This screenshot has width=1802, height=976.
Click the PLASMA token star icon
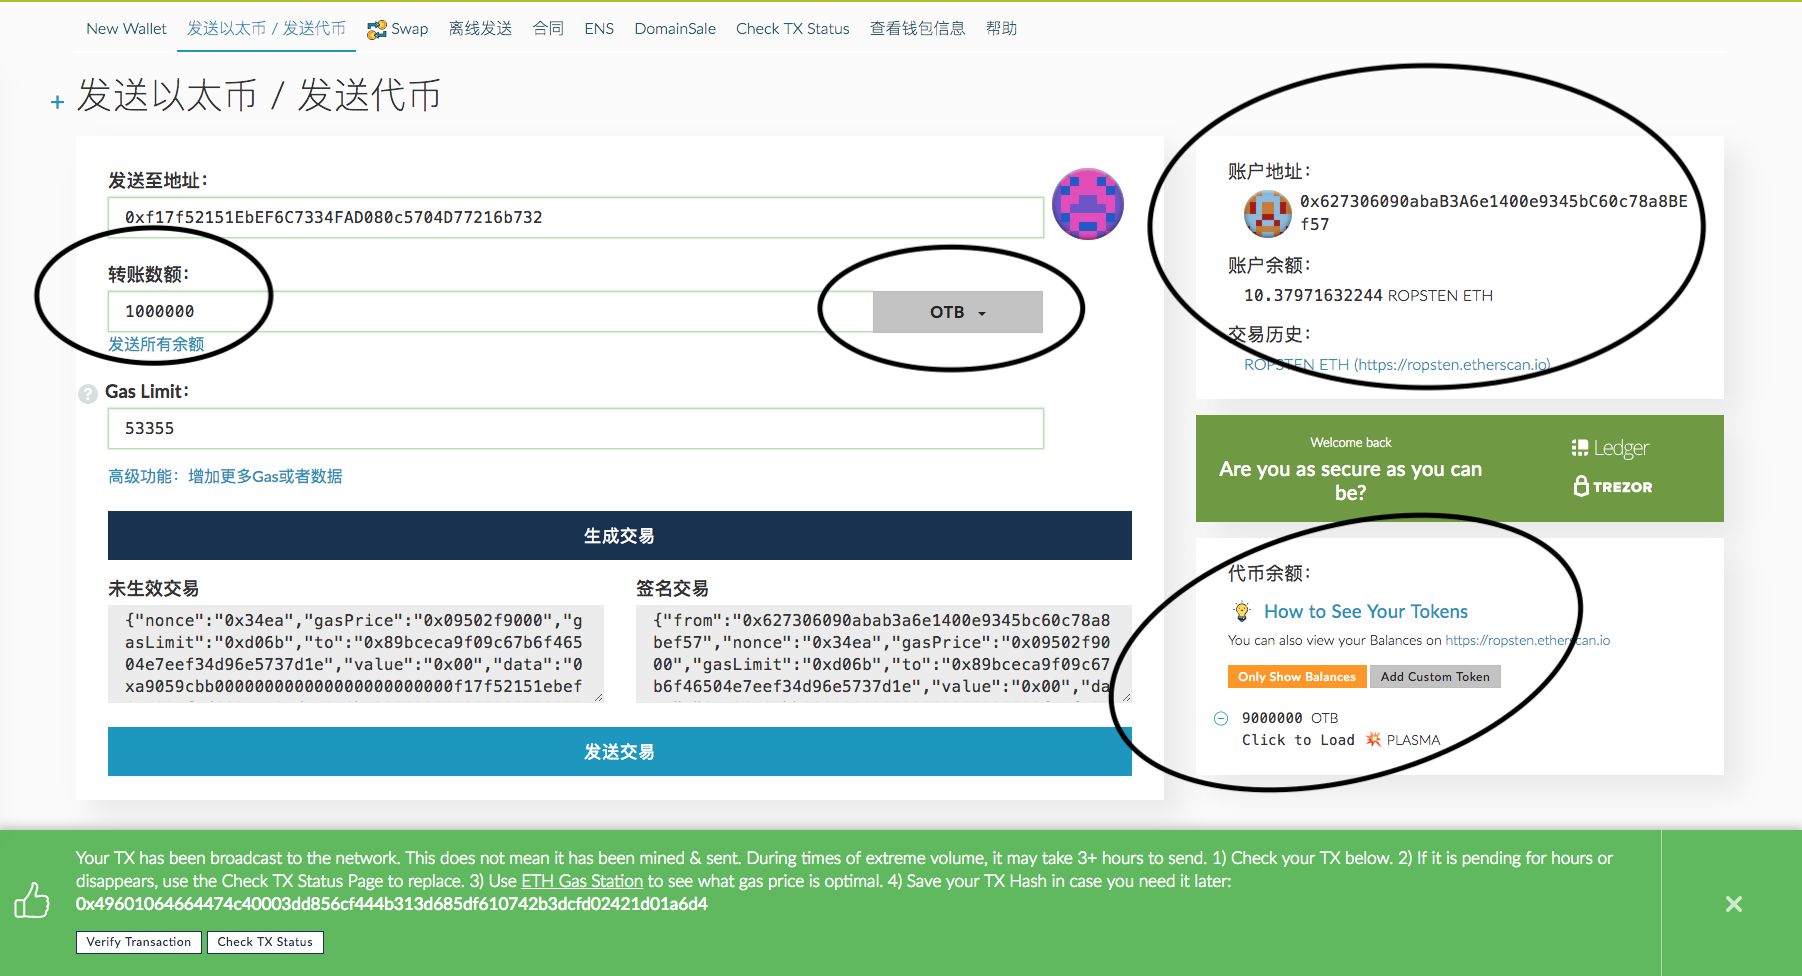[1374, 740]
